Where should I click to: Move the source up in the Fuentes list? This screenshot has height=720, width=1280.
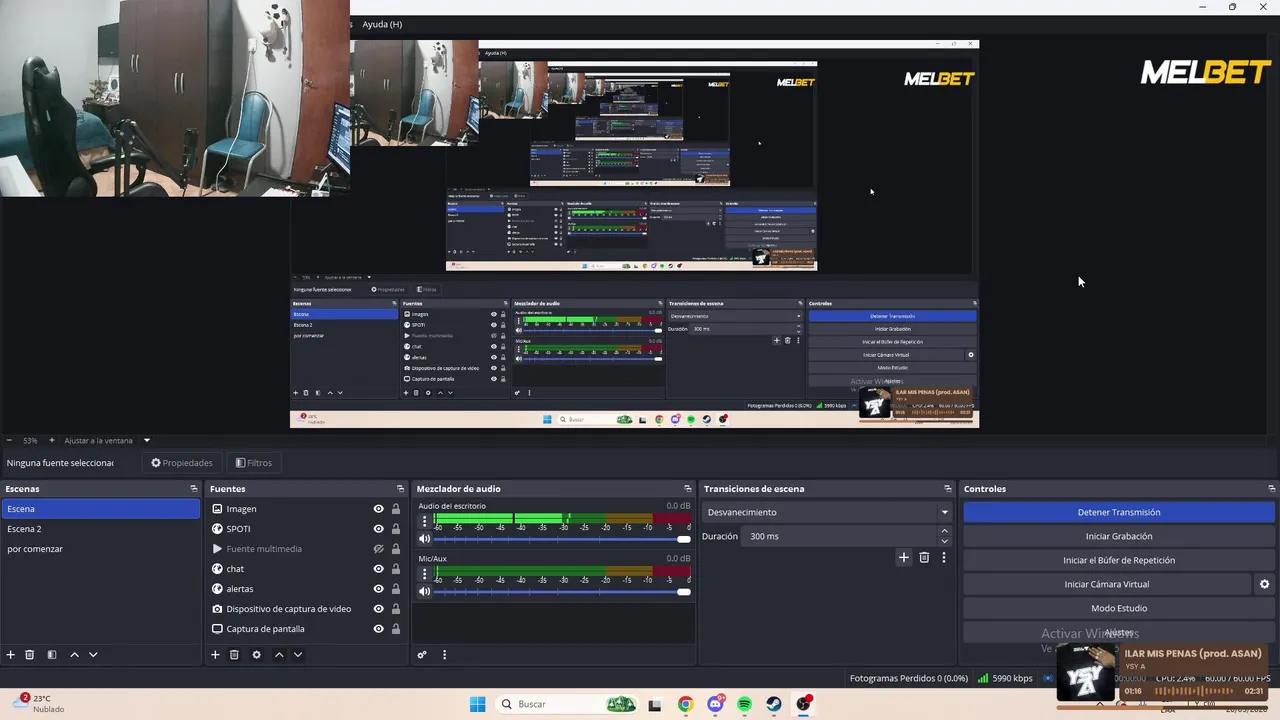279,655
